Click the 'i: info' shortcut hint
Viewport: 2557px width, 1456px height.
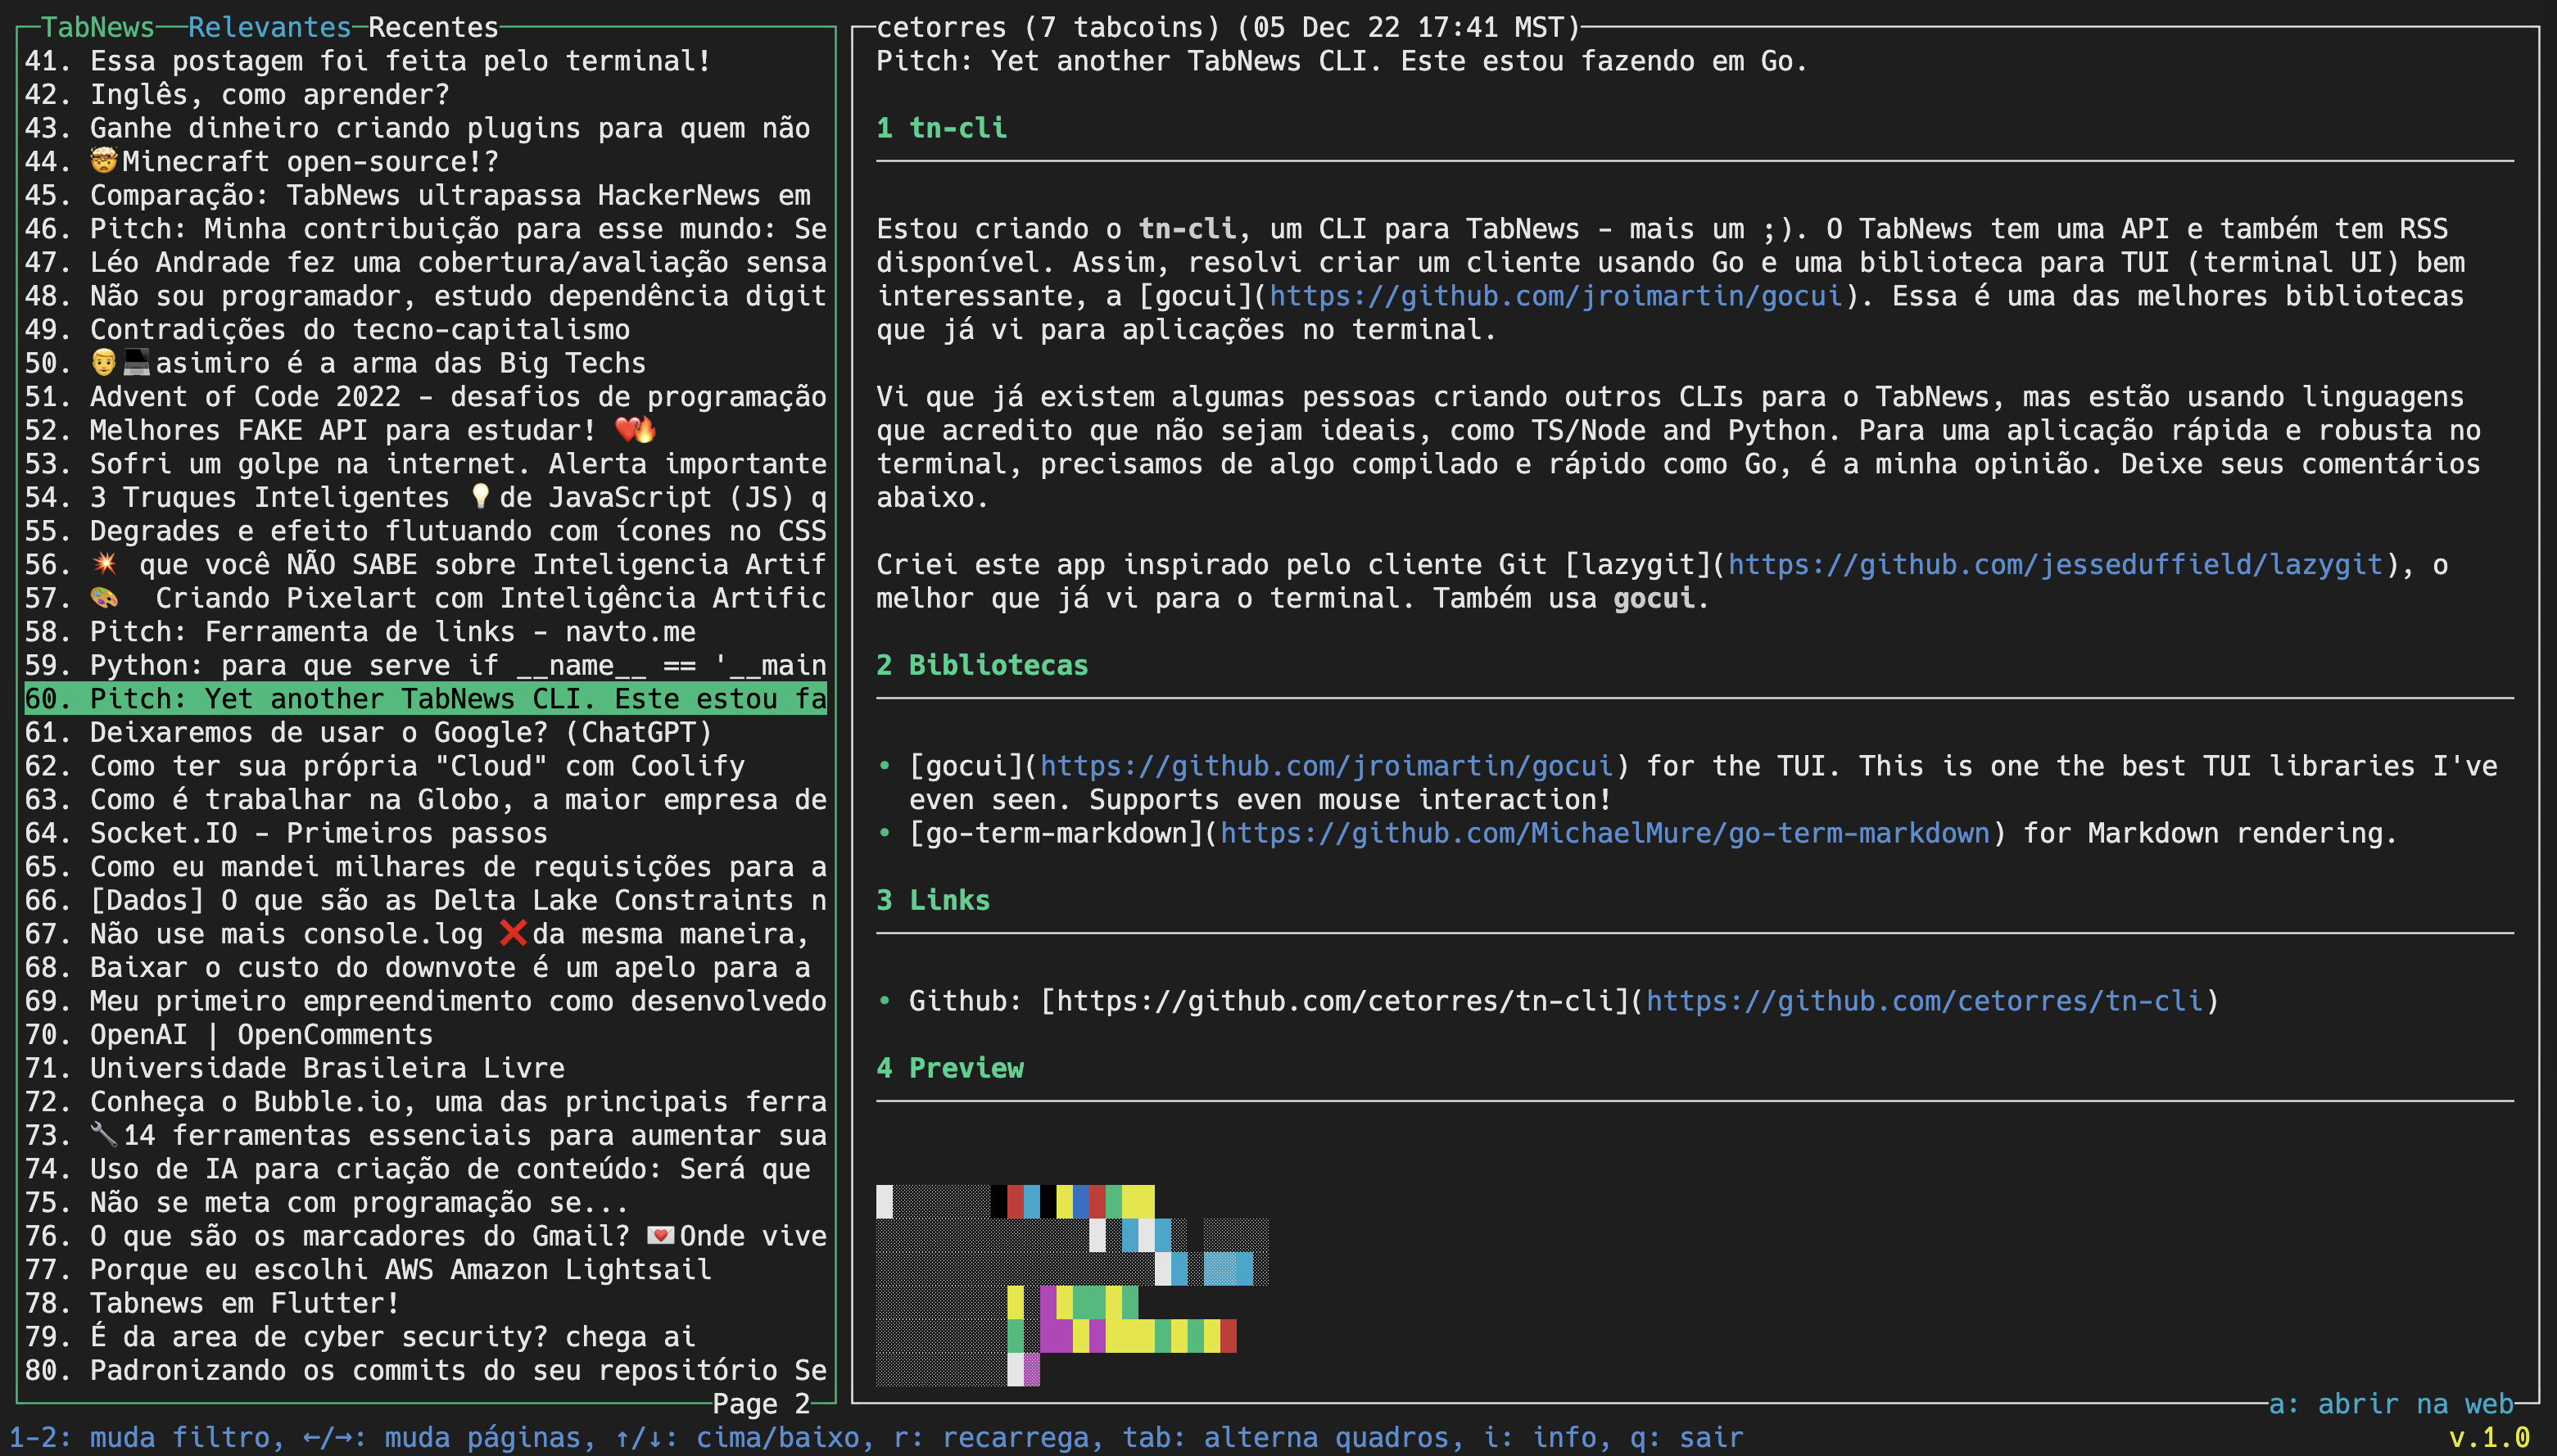[1539, 1438]
